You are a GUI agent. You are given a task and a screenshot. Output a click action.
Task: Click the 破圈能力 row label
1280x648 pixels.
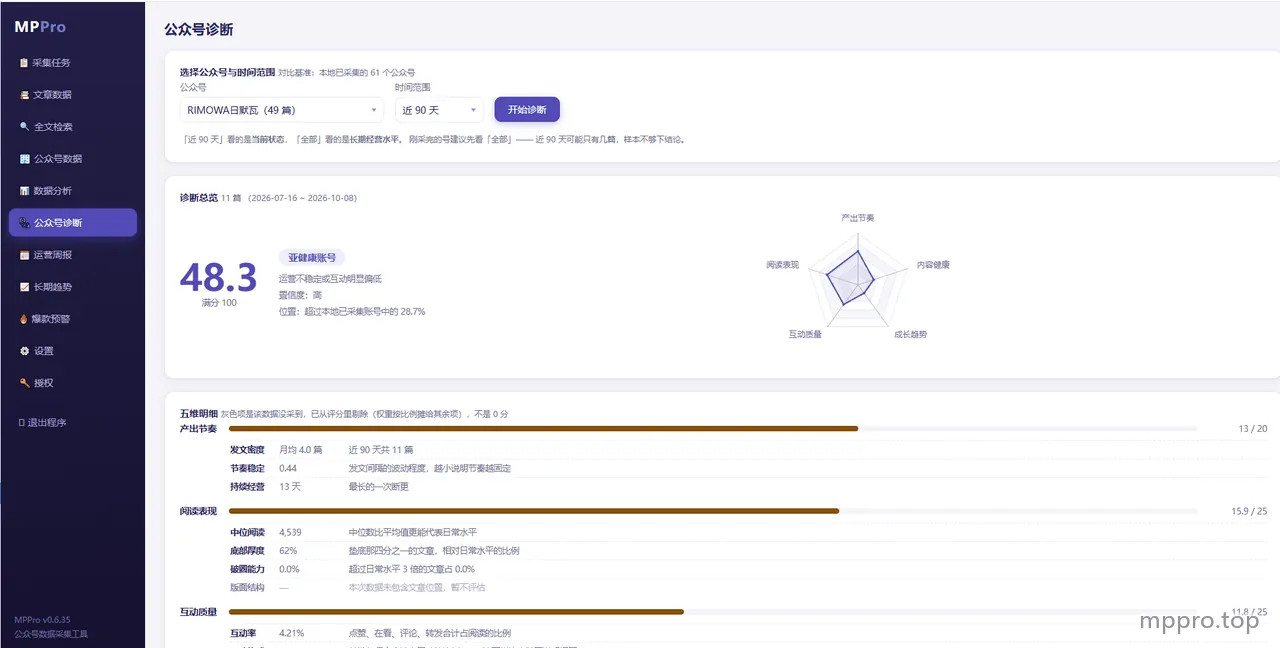[247, 569]
